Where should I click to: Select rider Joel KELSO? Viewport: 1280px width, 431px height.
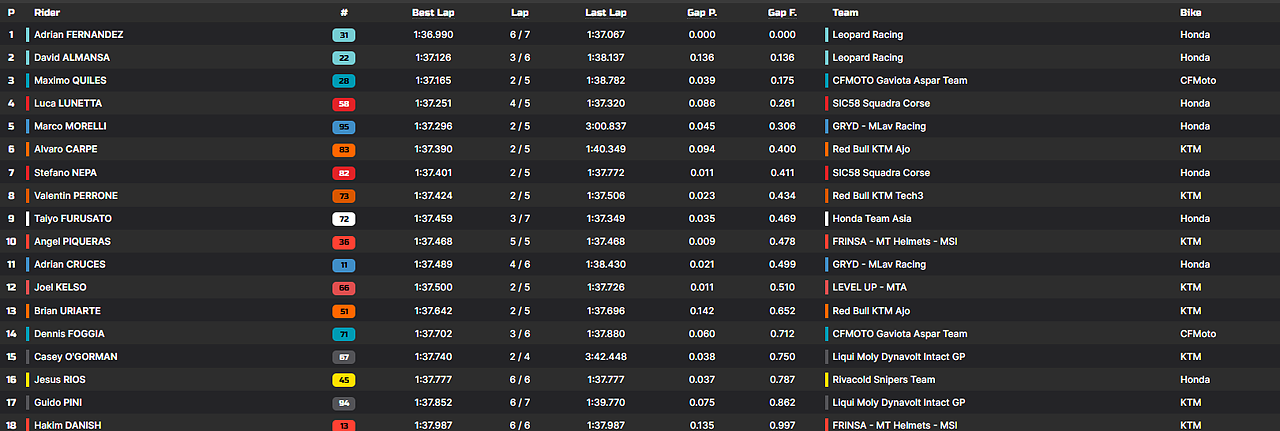(61, 288)
